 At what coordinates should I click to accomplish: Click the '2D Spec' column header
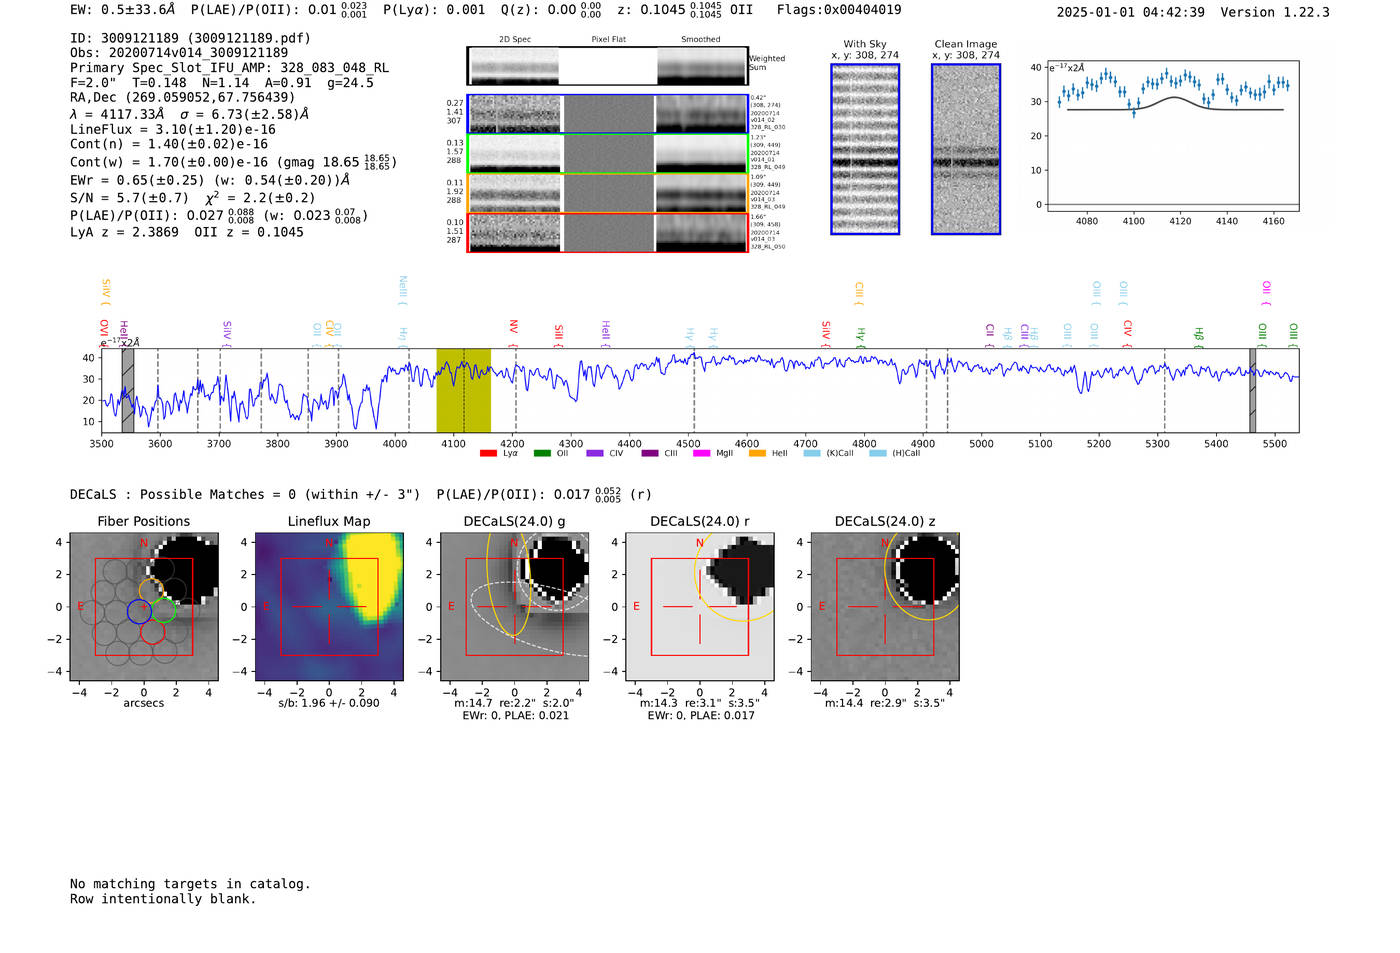[515, 40]
